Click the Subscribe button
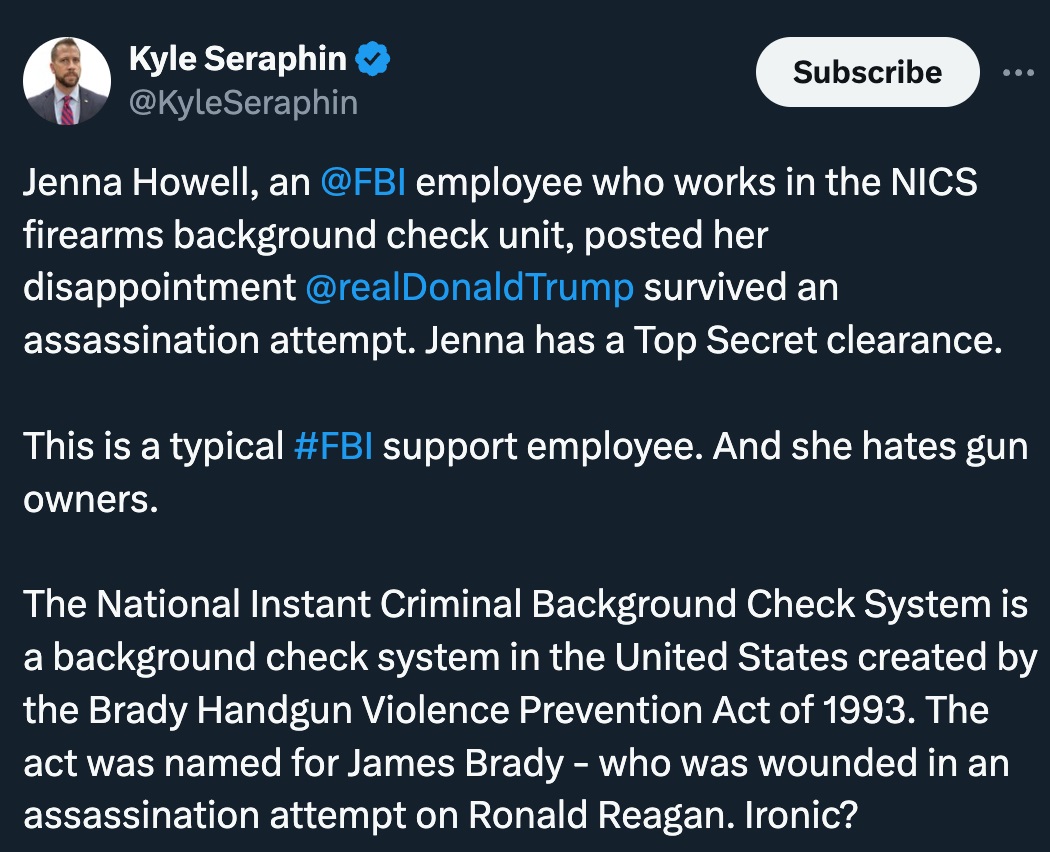 coord(867,72)
